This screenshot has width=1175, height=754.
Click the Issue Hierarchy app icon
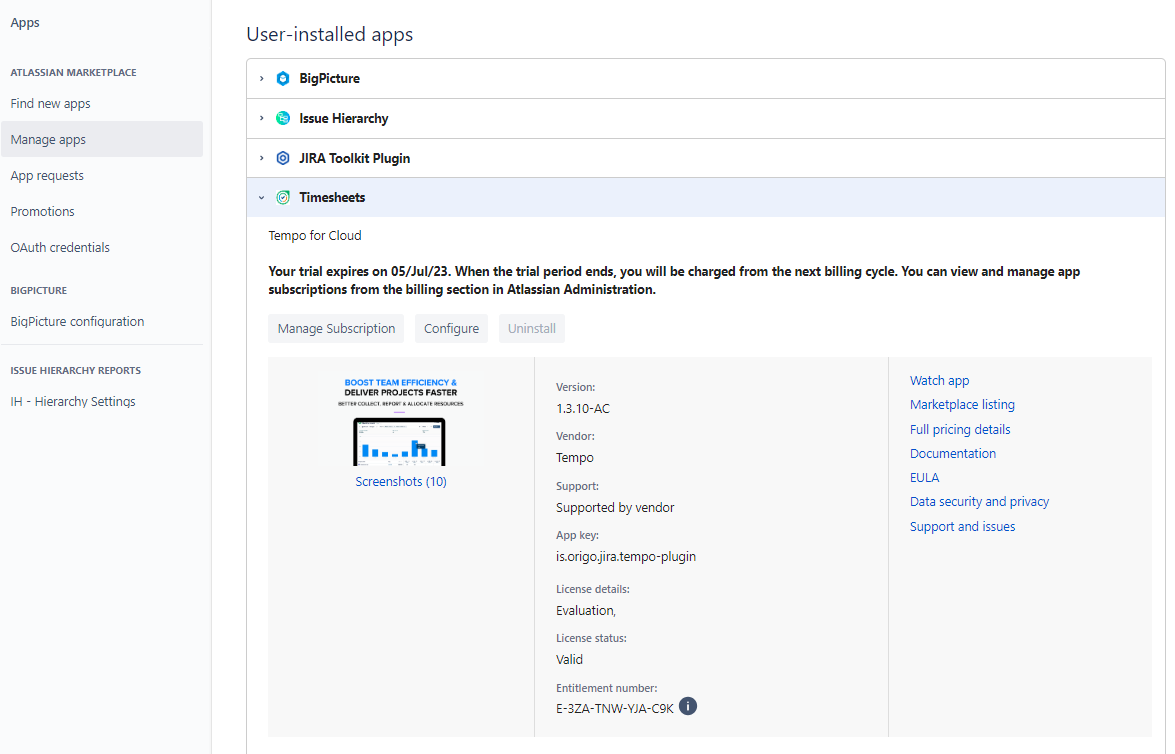tap(283, 118)
